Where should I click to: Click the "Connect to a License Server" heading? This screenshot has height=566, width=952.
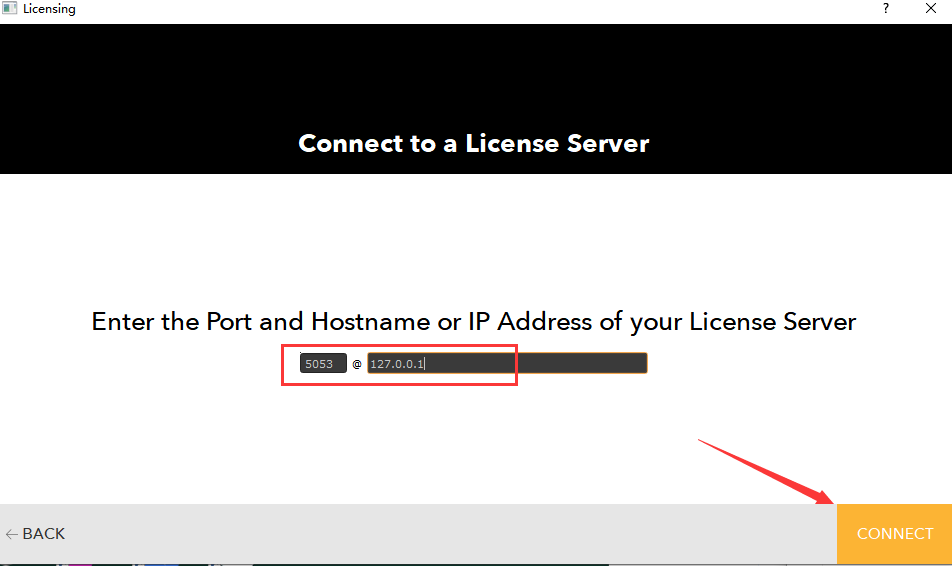point(474,143)
